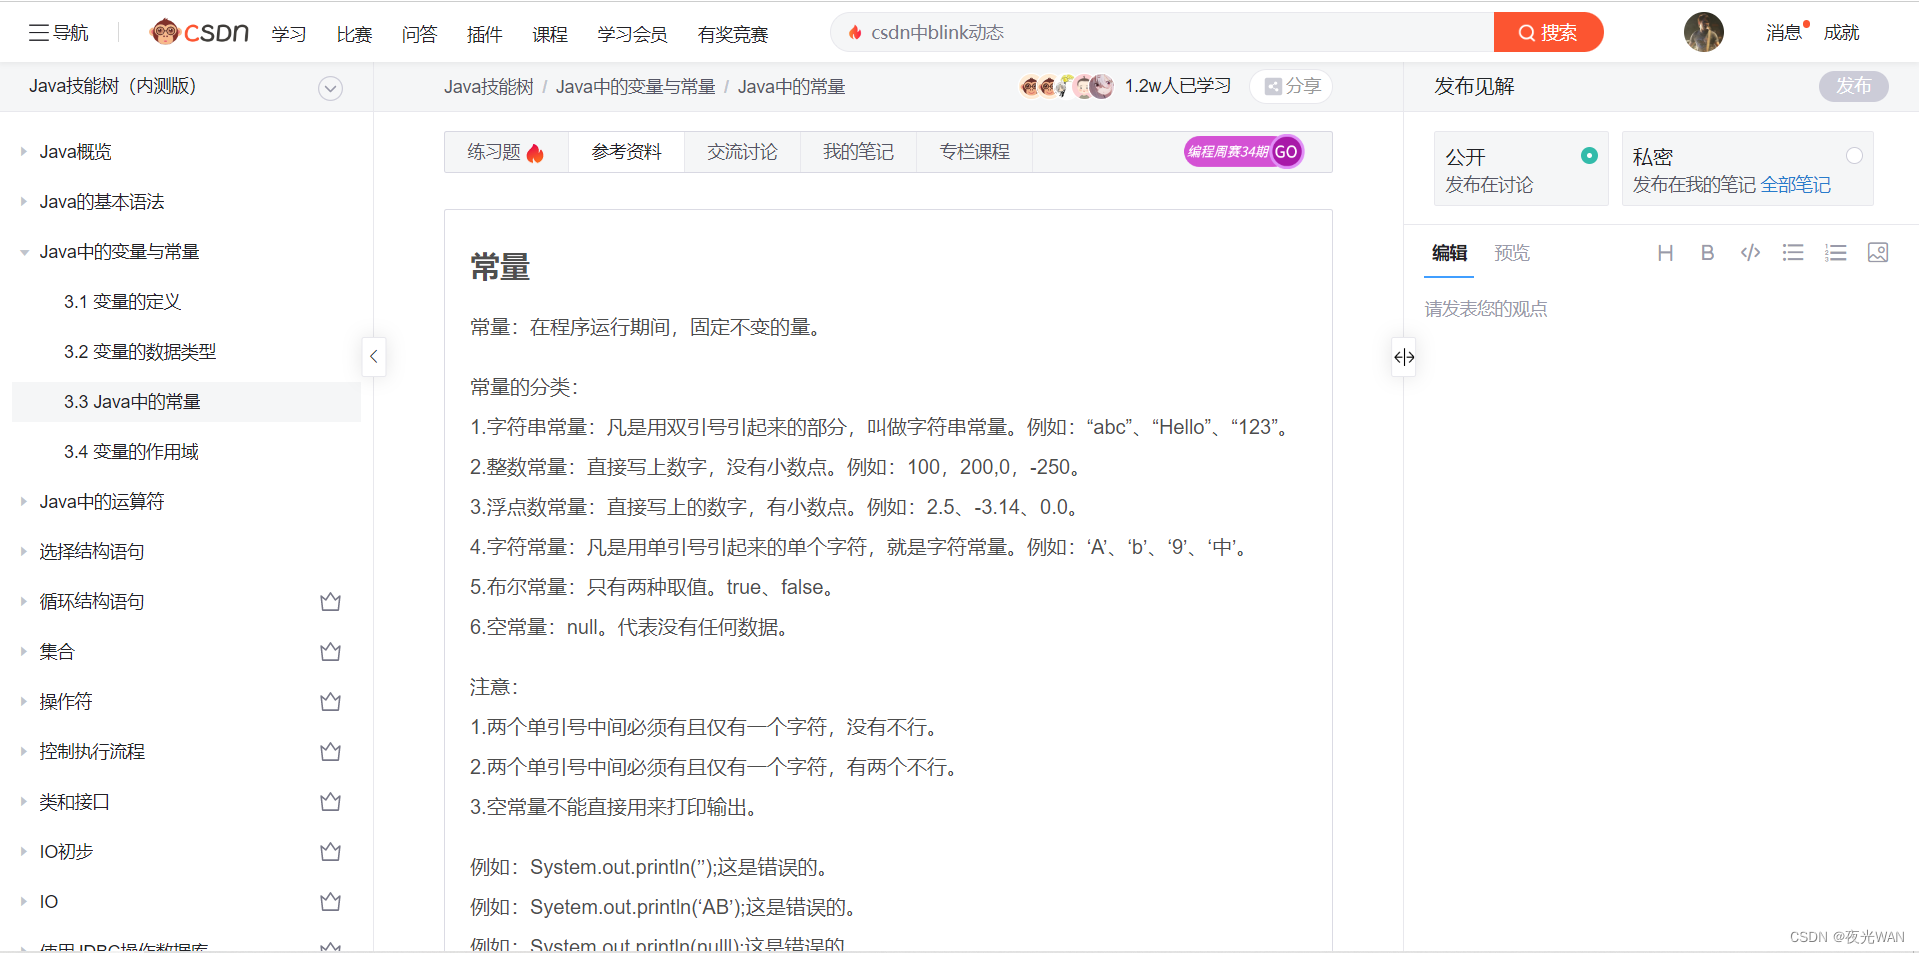Expand the Java概览 tree node
This screenshot has height=953, width=1919.
23,151
